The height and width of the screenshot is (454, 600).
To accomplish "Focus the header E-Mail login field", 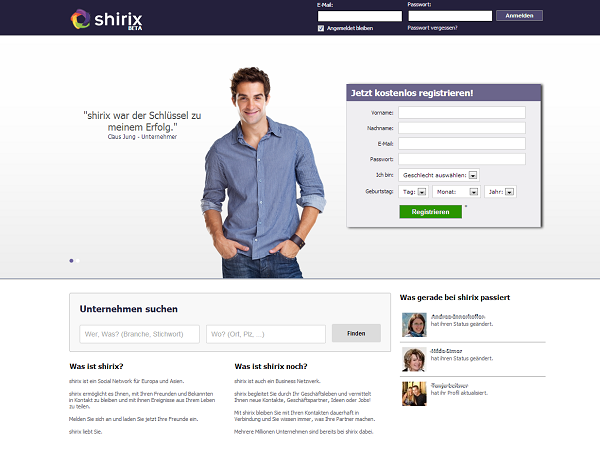I will coord(360,16).
